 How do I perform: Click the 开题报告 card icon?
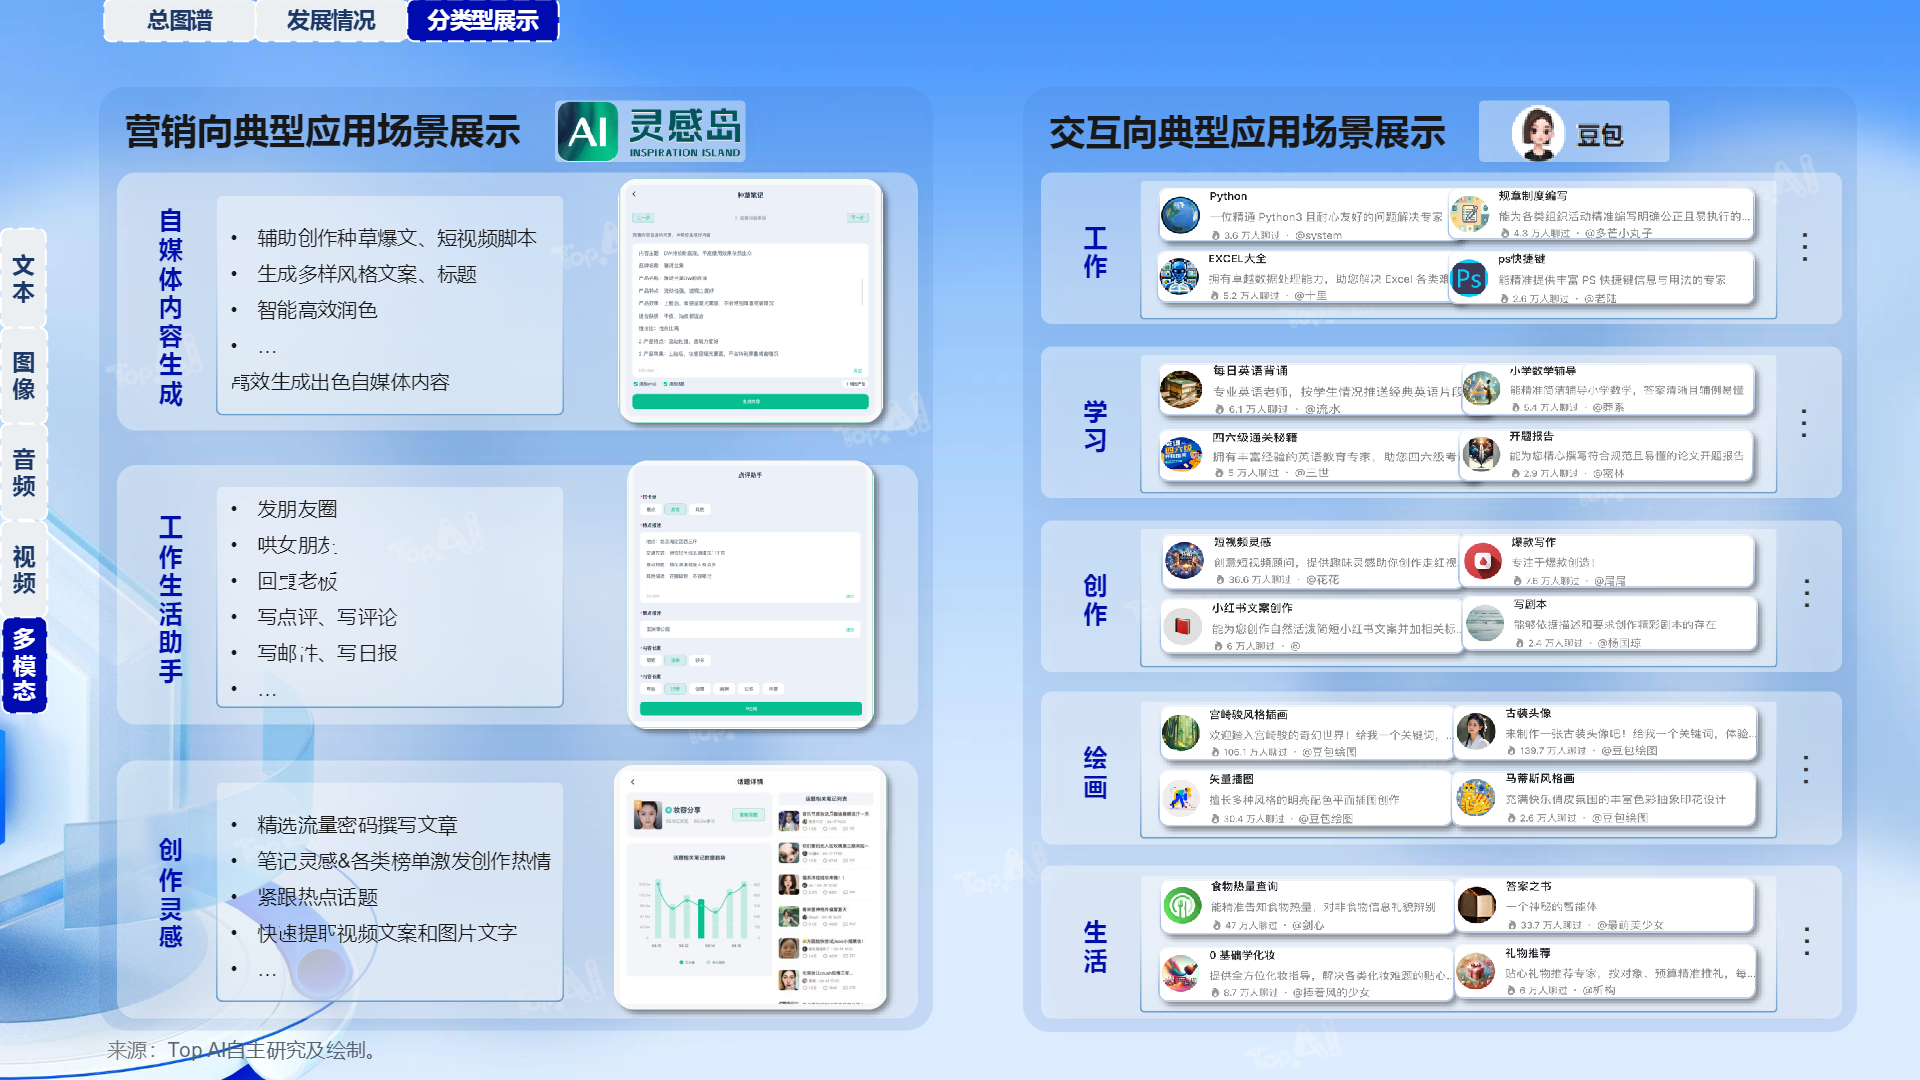(x=1480, y=453)
